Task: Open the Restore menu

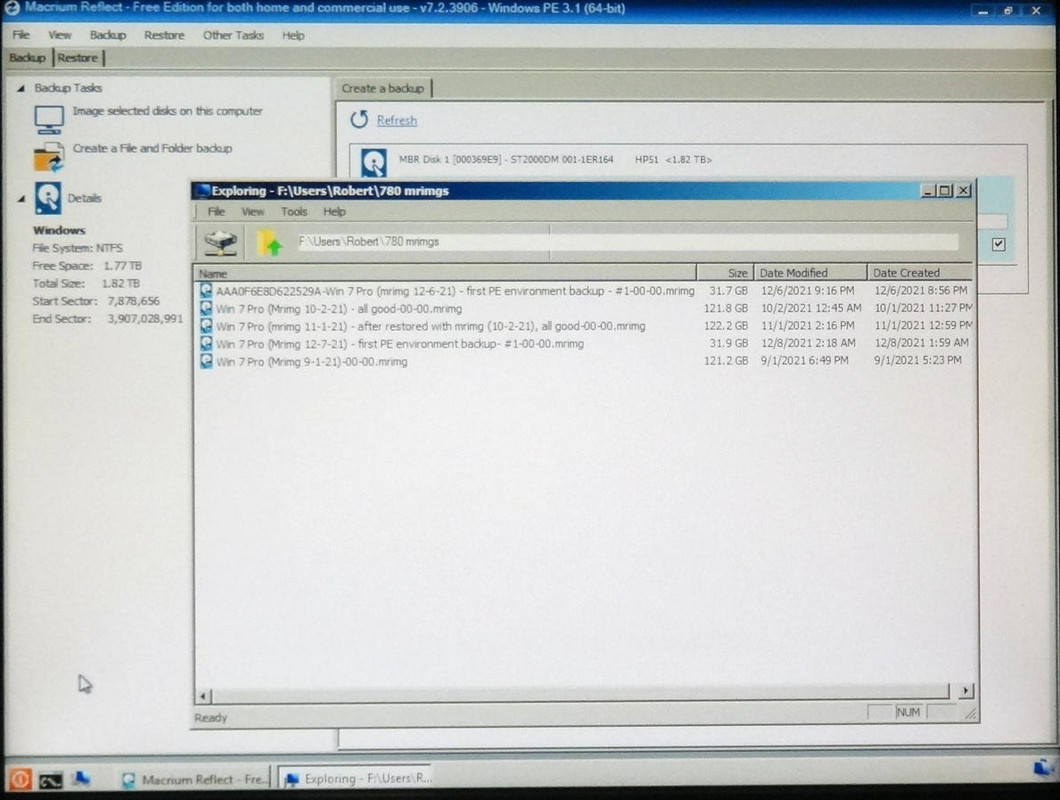Action: [164, 35]
